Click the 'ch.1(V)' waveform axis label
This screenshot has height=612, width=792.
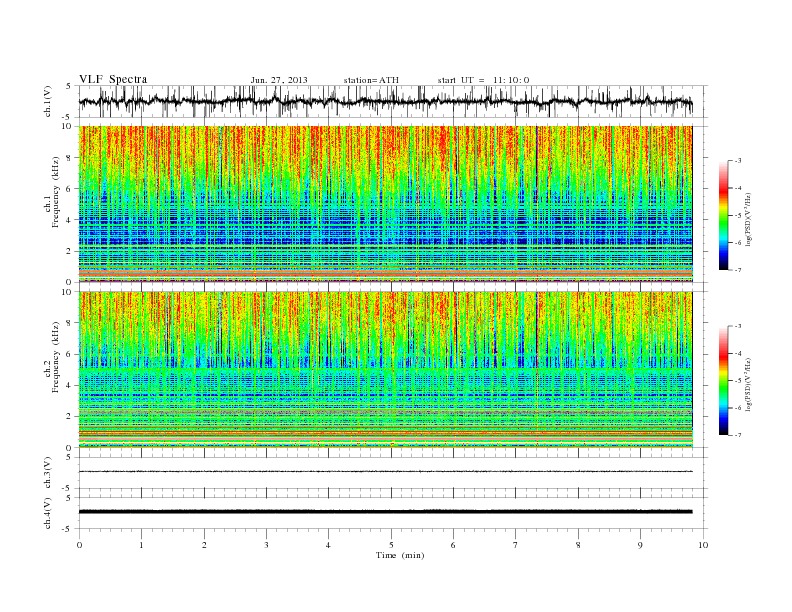click(x=48, y=101)
